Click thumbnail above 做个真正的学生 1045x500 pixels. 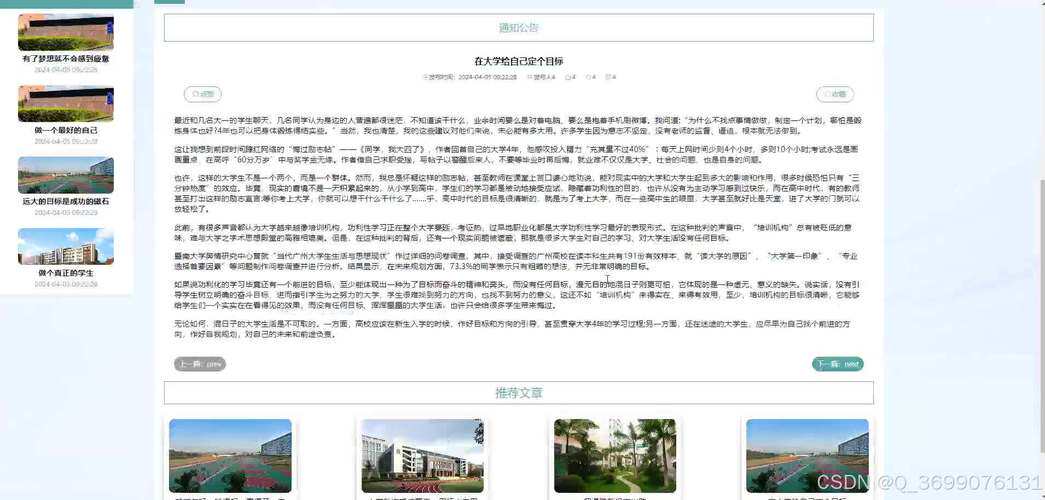pos(65,247)
